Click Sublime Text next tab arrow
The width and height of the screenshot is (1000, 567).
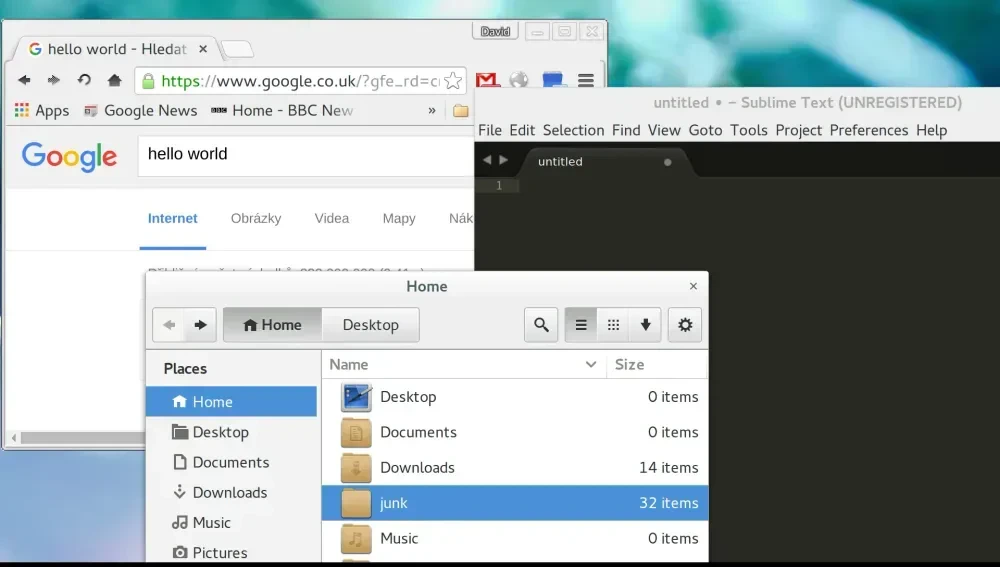(503, 160)
